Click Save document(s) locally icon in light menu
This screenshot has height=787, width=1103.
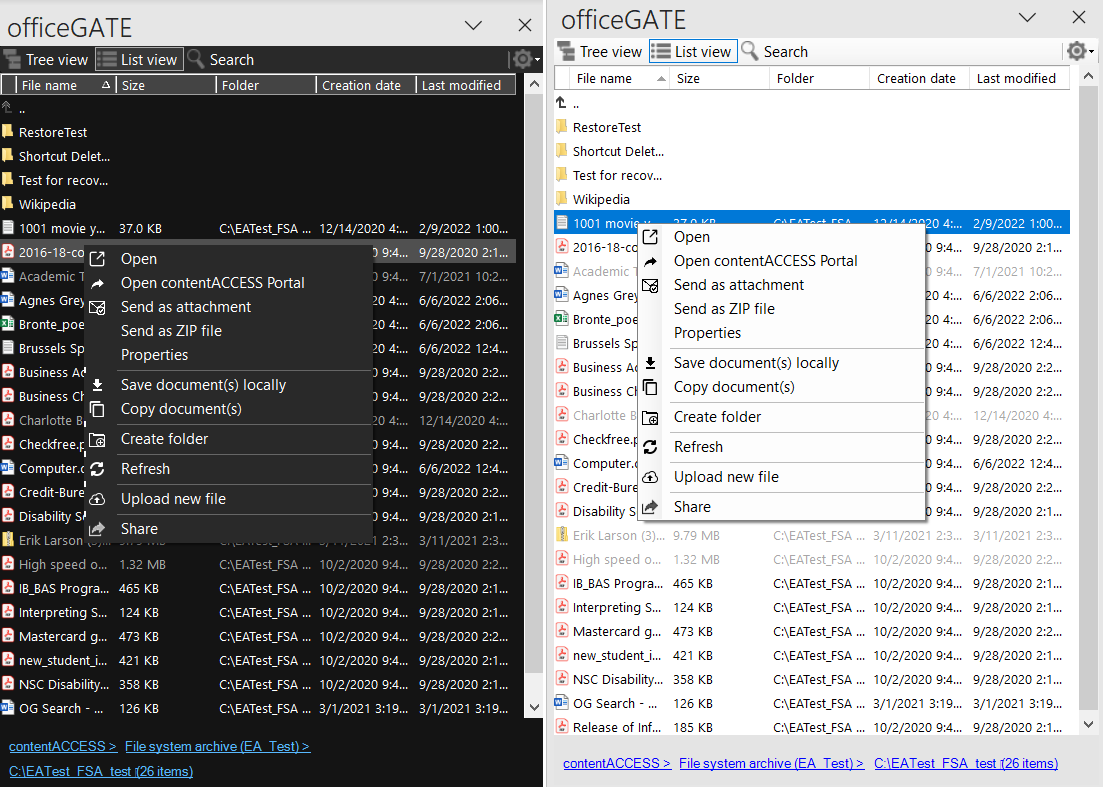[x=650, y=363]
